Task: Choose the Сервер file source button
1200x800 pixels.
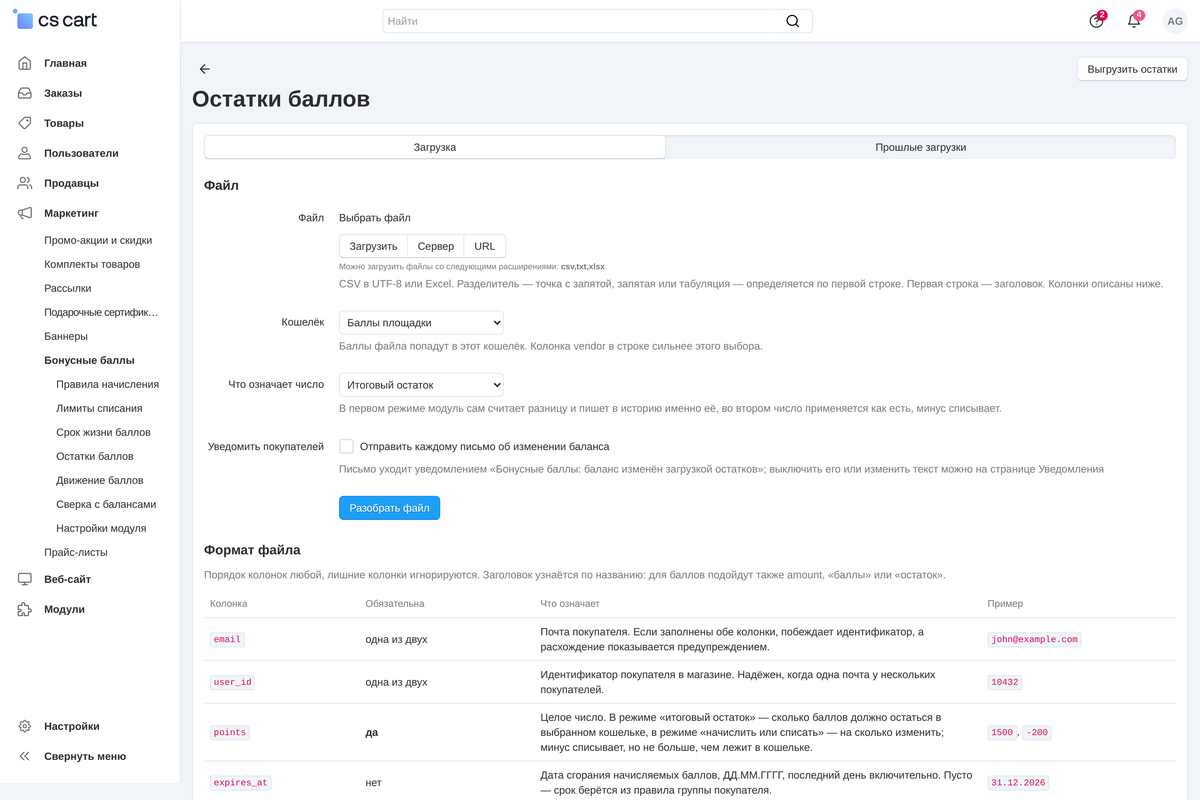Action: click(x=436, y=246)
